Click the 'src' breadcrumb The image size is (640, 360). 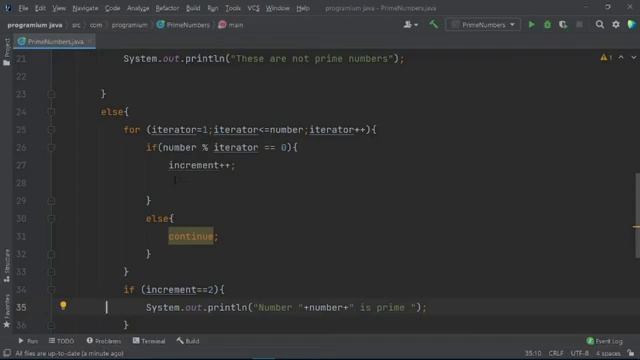click(76, 25)
